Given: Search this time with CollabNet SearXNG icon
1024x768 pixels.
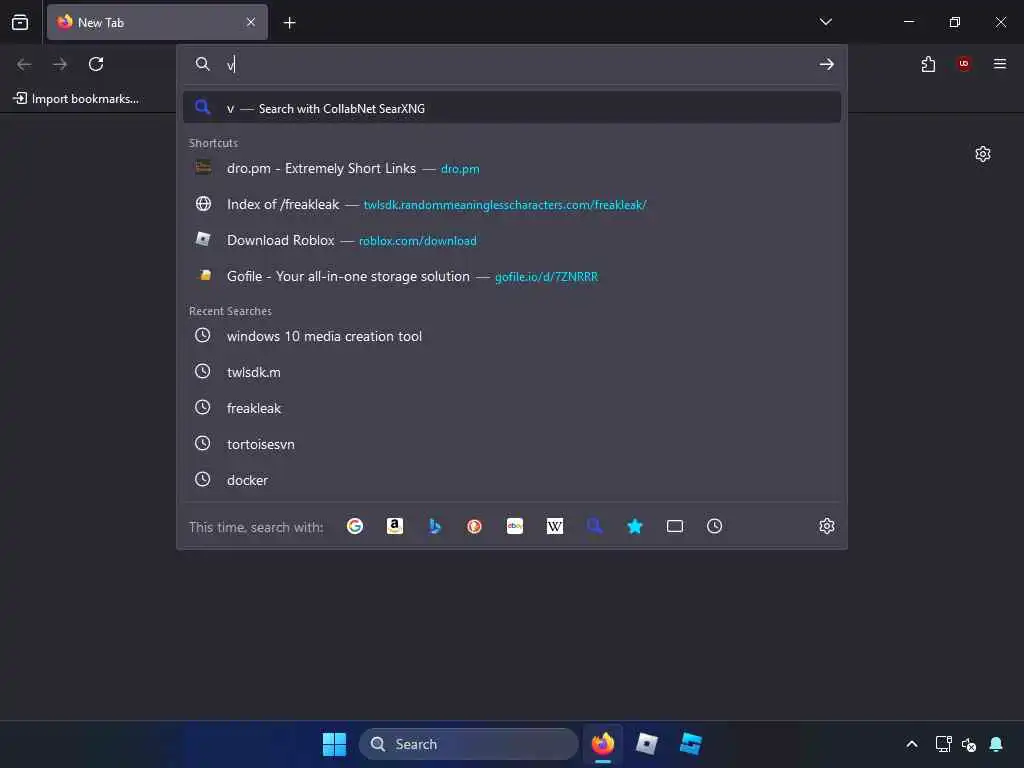Looking at the screenshot, I should pyautogui.click(x=594, y=526).
